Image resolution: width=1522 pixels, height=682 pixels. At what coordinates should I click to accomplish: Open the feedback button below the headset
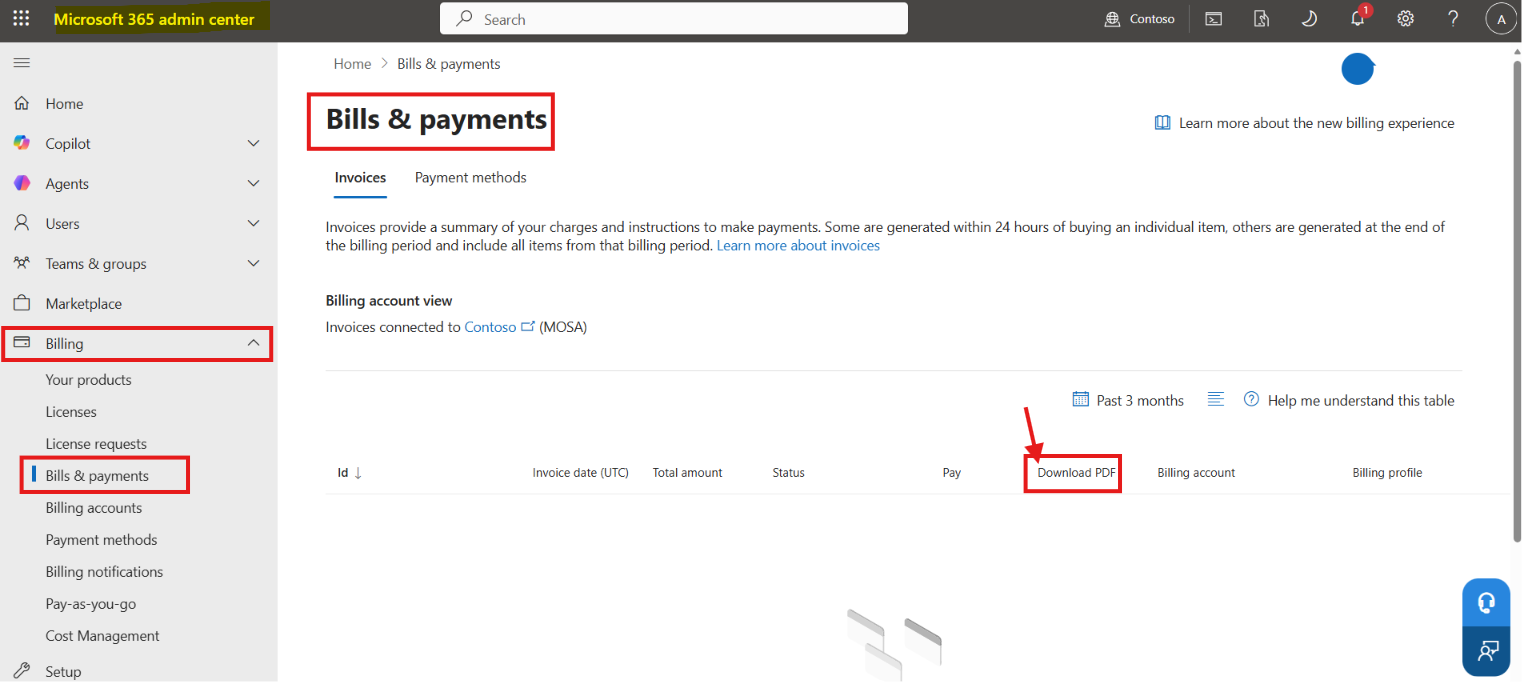pyautogui.click(x=1486, y=650)
